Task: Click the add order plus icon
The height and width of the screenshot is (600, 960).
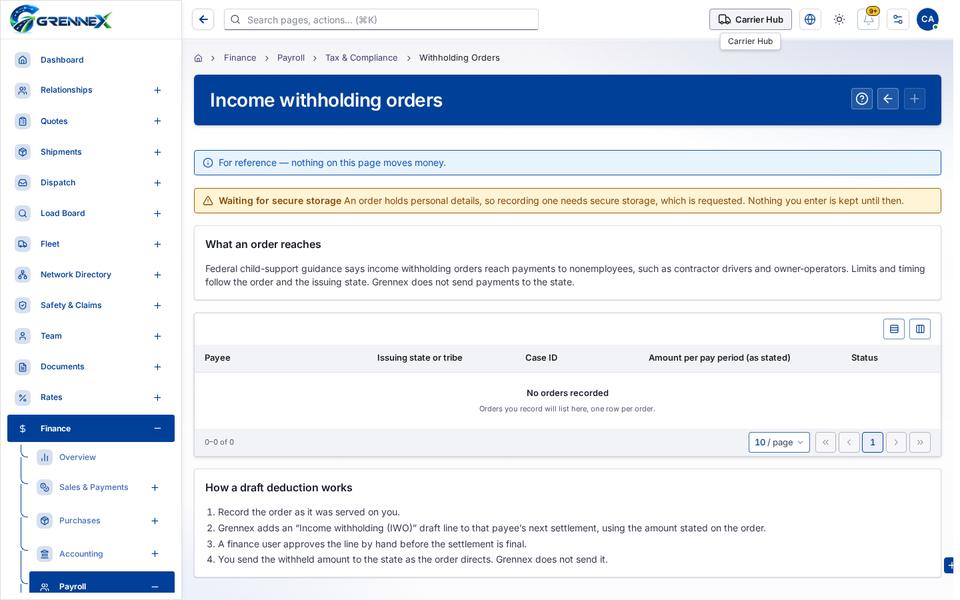Action: [914, 99]
